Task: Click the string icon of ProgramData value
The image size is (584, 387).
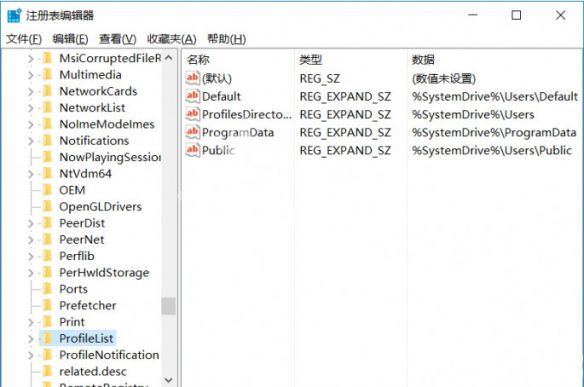Action: (x=193, y=132)
